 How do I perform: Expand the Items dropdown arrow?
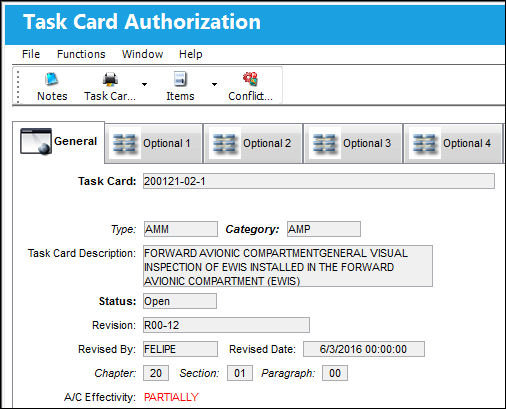click(x=214, y=84)
